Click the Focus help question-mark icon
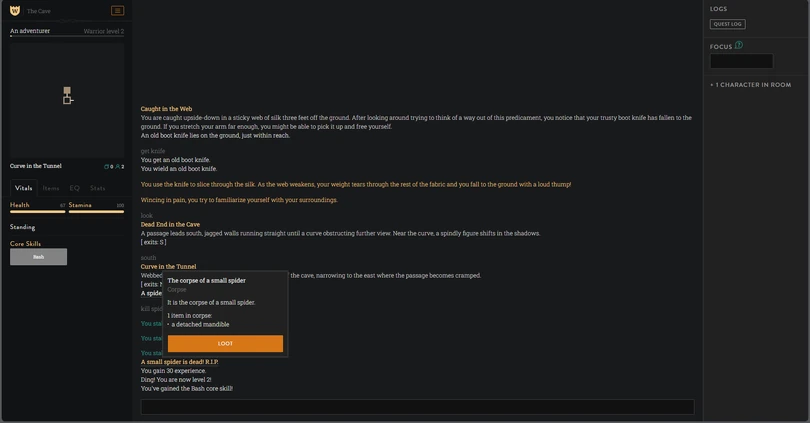Image resolution: width=810 pixels, height=423 pixels. [x=739, y=45]
